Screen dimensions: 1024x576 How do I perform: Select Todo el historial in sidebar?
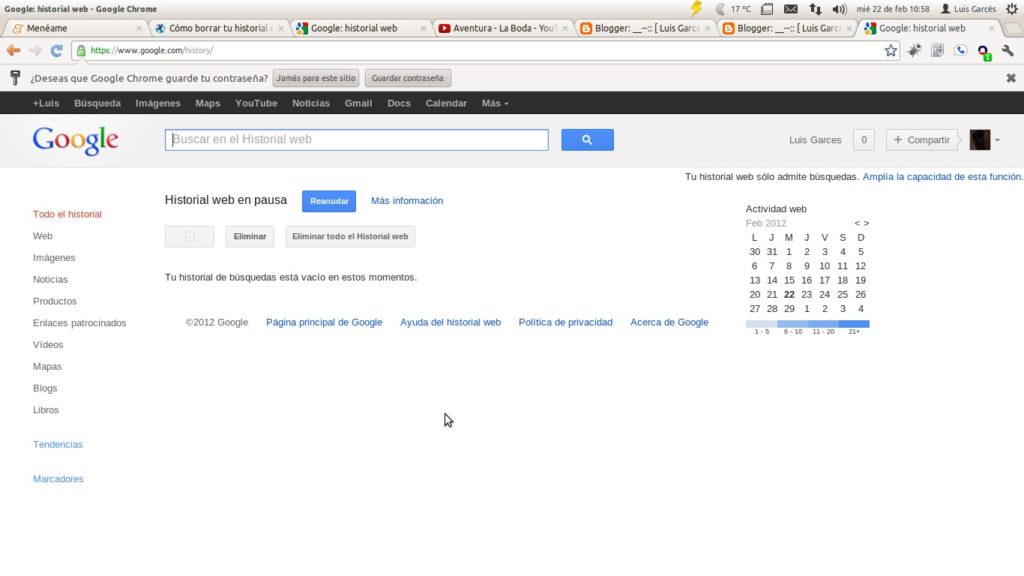click(x=67, y=214)
